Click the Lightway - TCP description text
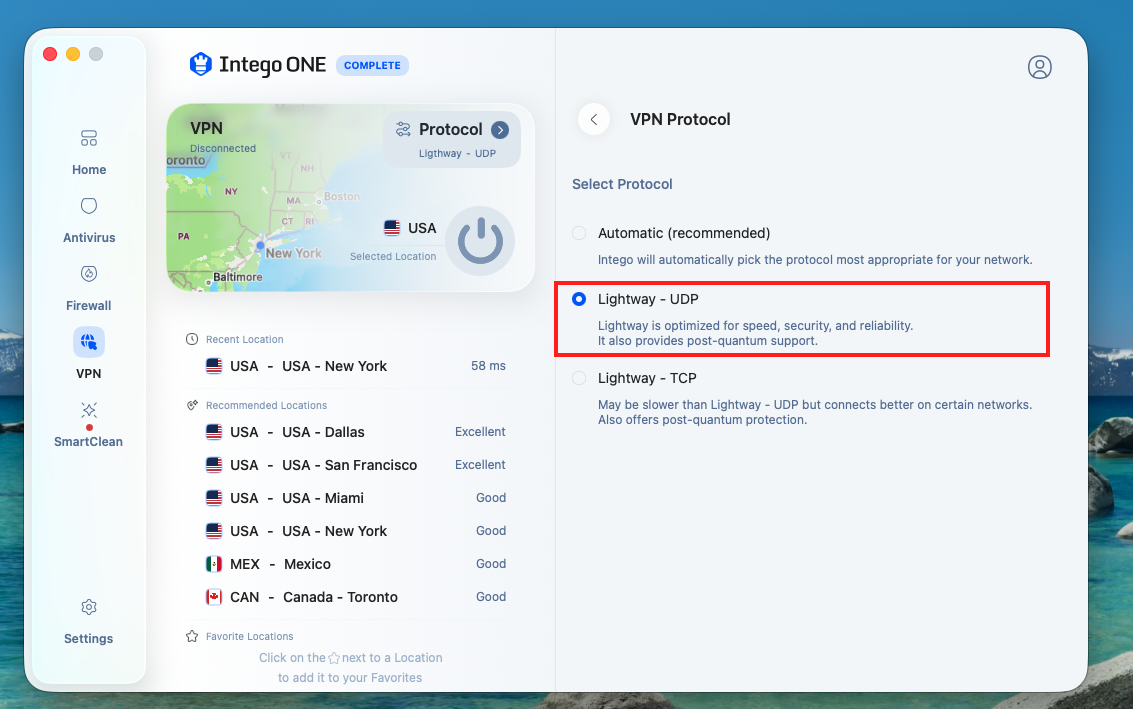Viewport: 1133px width, 709px height. click(814, 412)
